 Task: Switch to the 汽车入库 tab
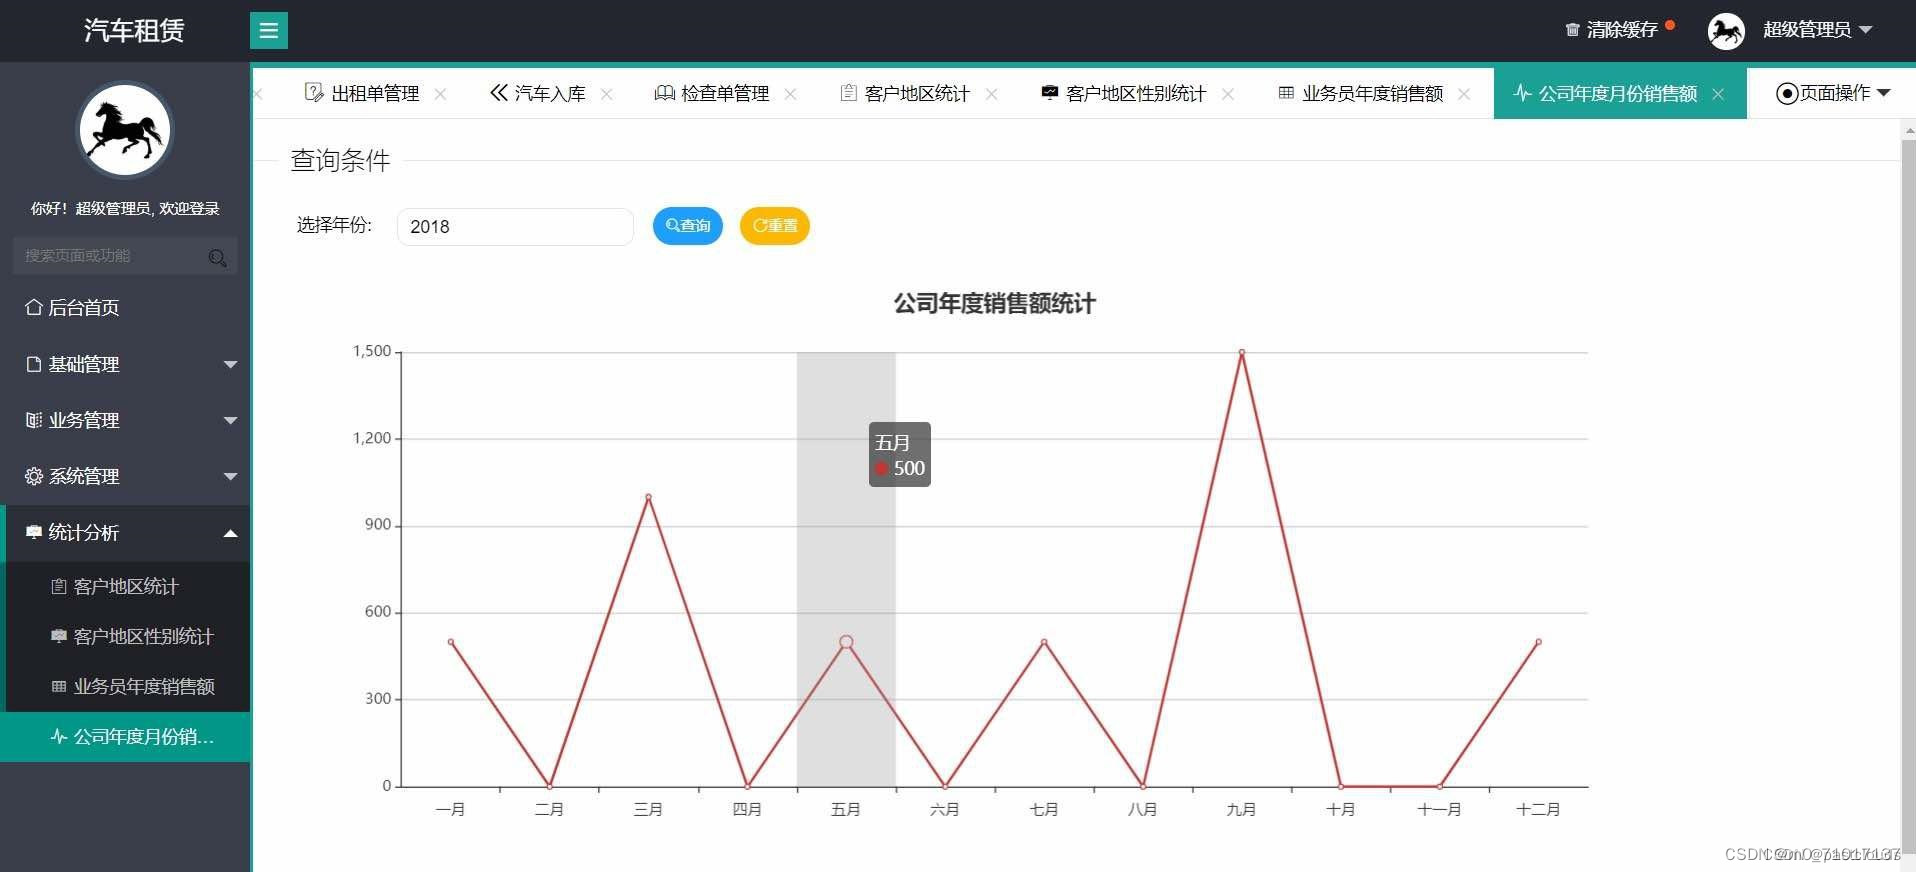[x=550, y=93]
